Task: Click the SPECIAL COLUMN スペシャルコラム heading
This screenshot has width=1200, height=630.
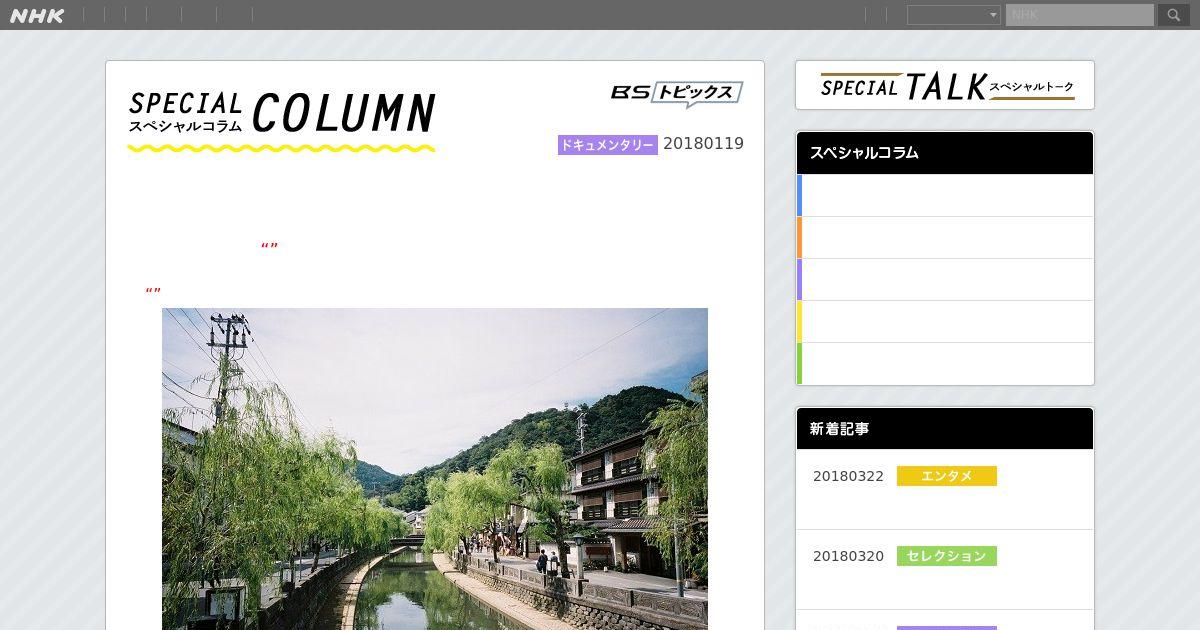Action: tap(281, 122)
